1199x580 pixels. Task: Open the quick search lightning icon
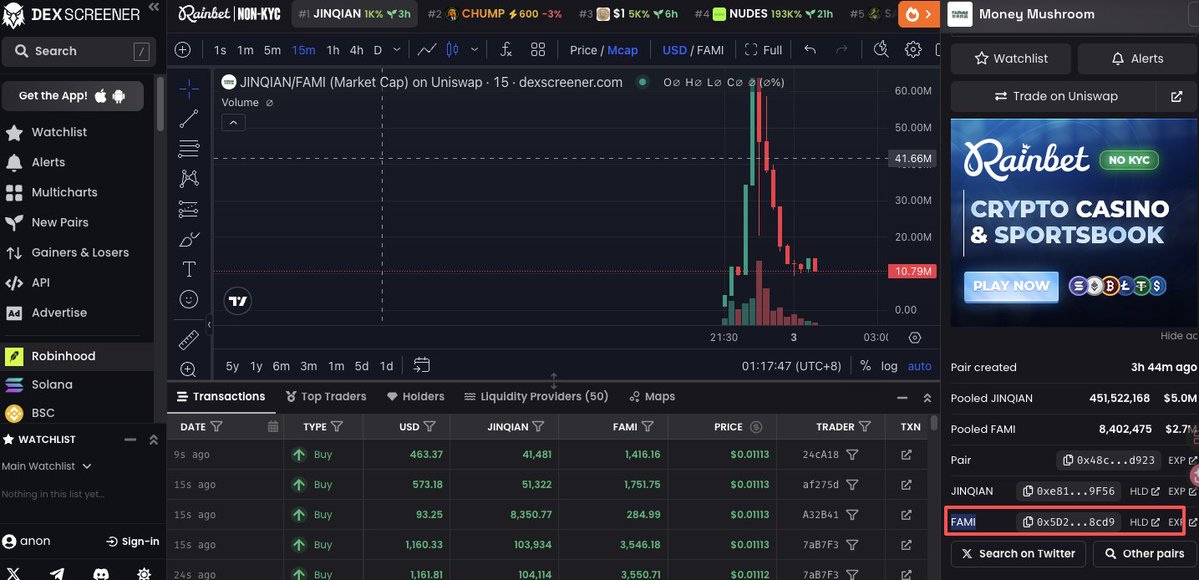tap(882, 50)
